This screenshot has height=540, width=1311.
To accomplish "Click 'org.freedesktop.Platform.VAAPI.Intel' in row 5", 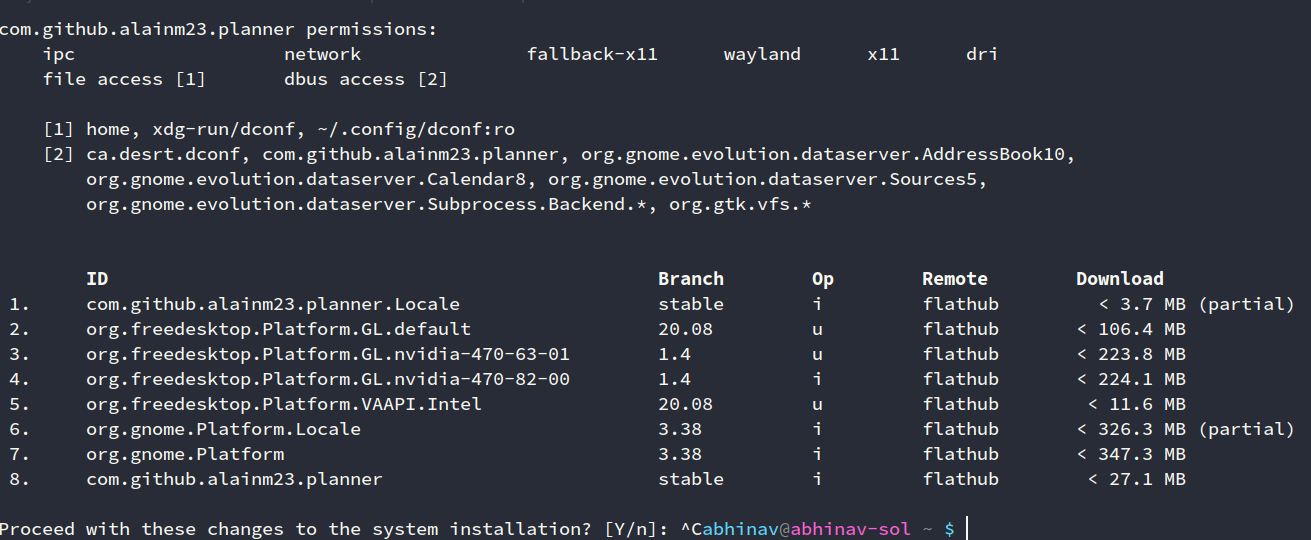I will click(x=284, y=404).
